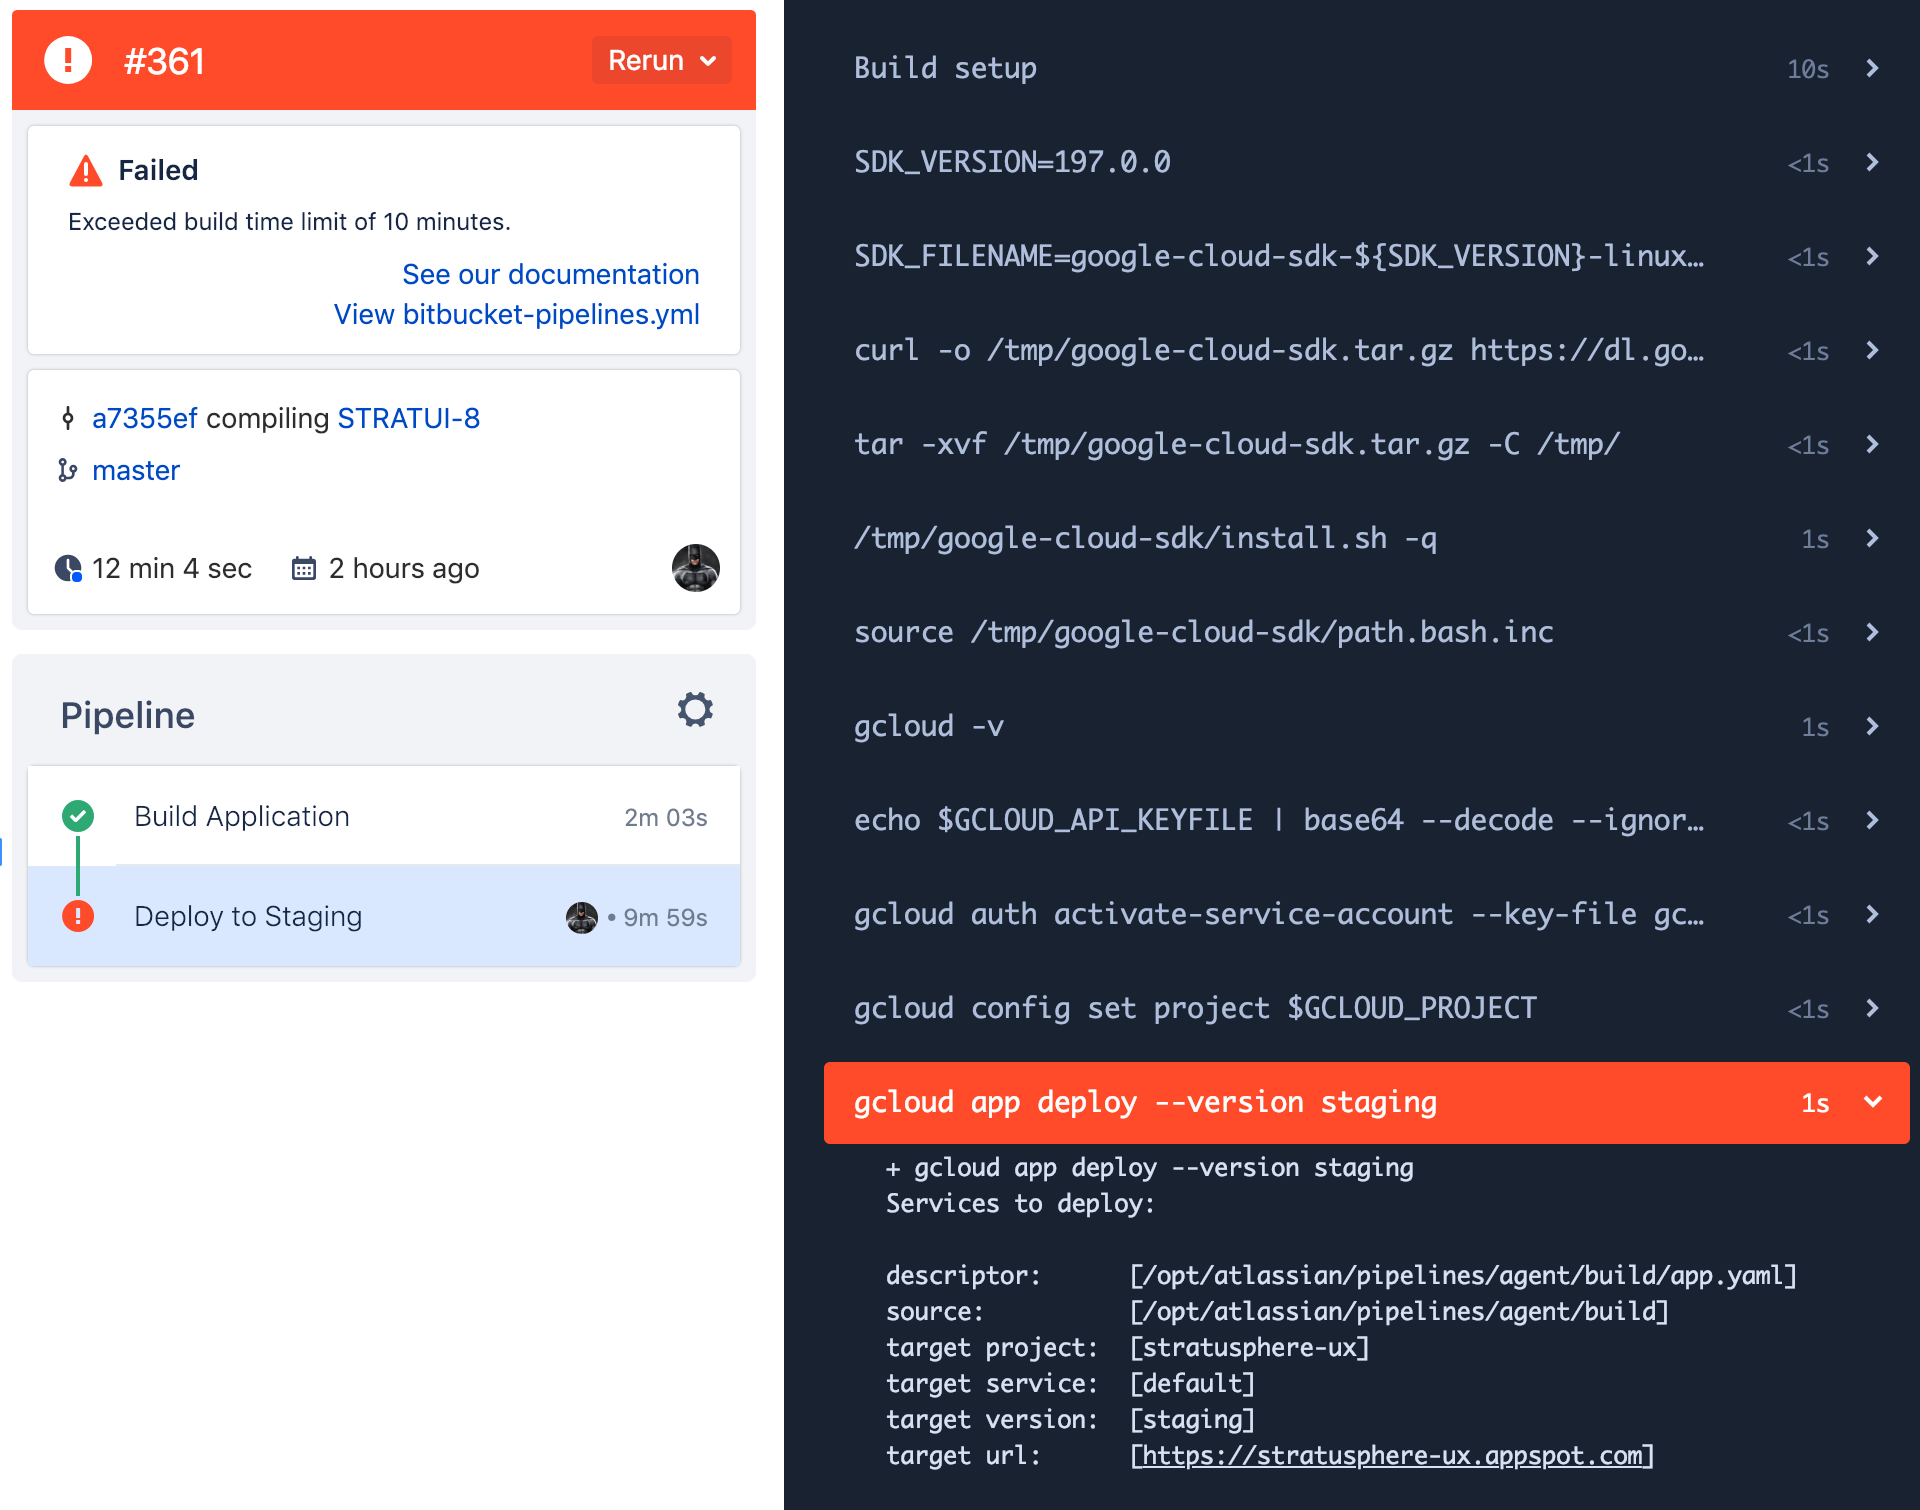The image size is (1920, 1510).
Task: Open the master branch link
Action: [136, 470]
